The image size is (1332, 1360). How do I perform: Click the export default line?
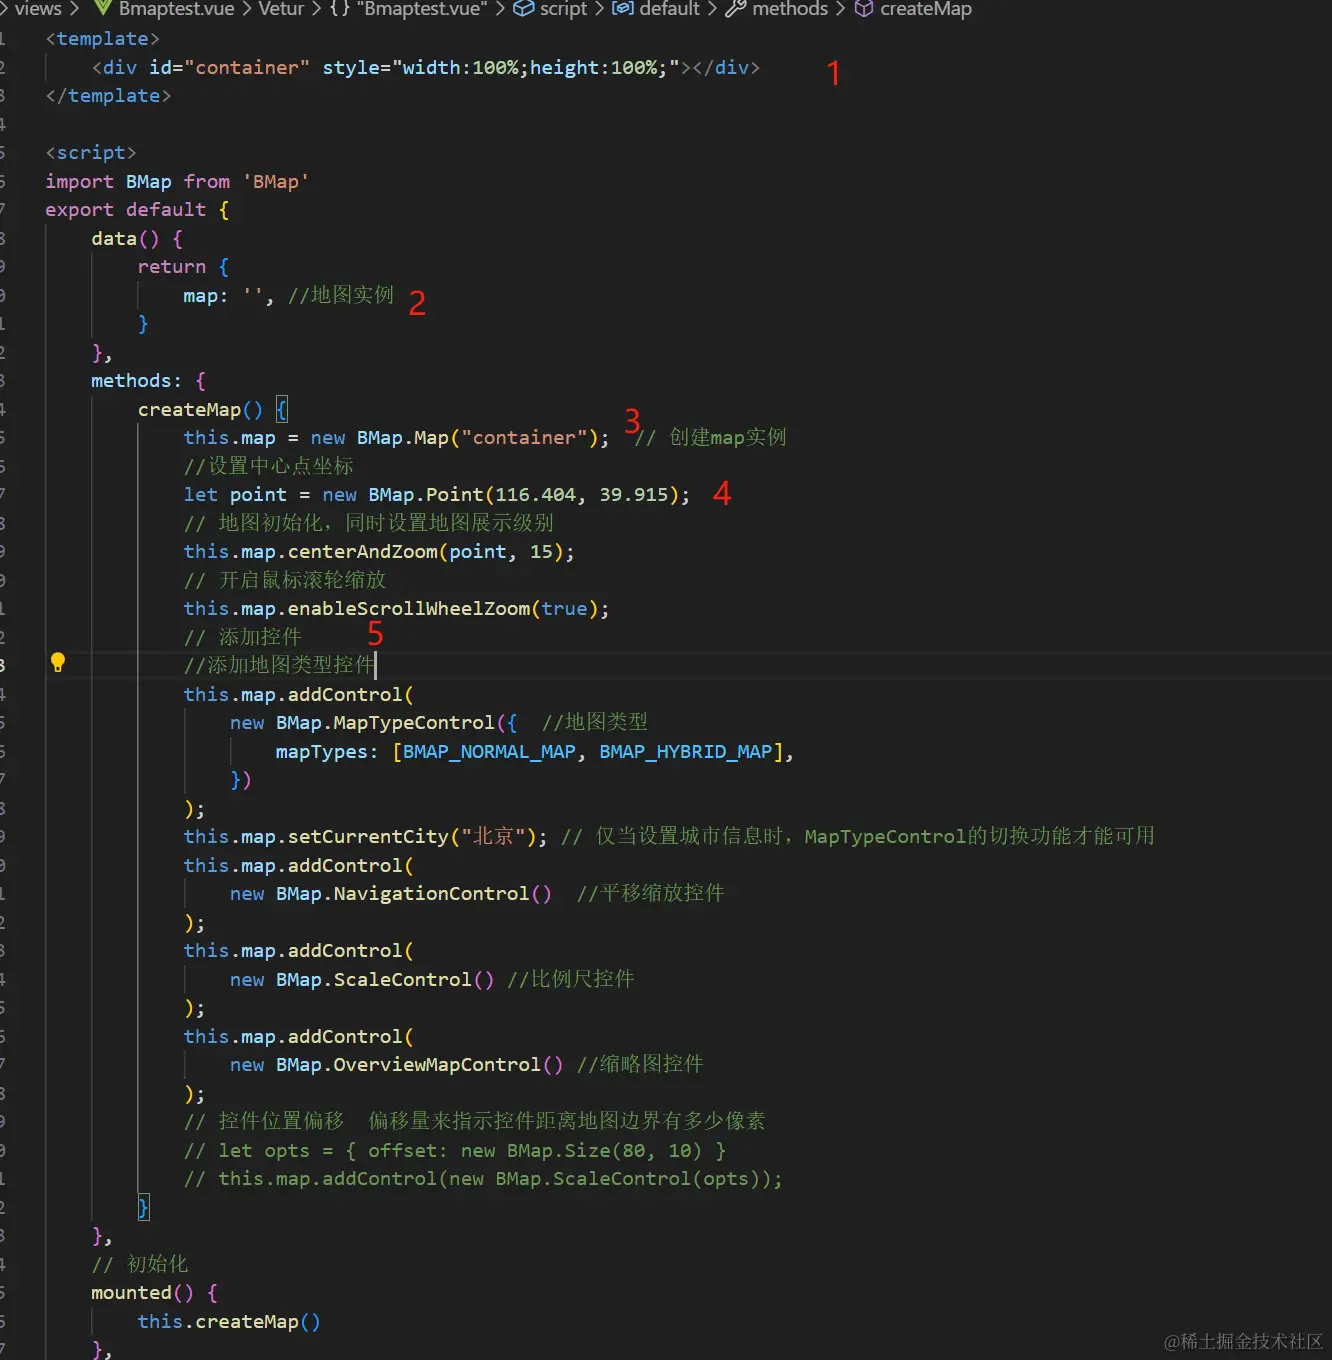[137, 210]
